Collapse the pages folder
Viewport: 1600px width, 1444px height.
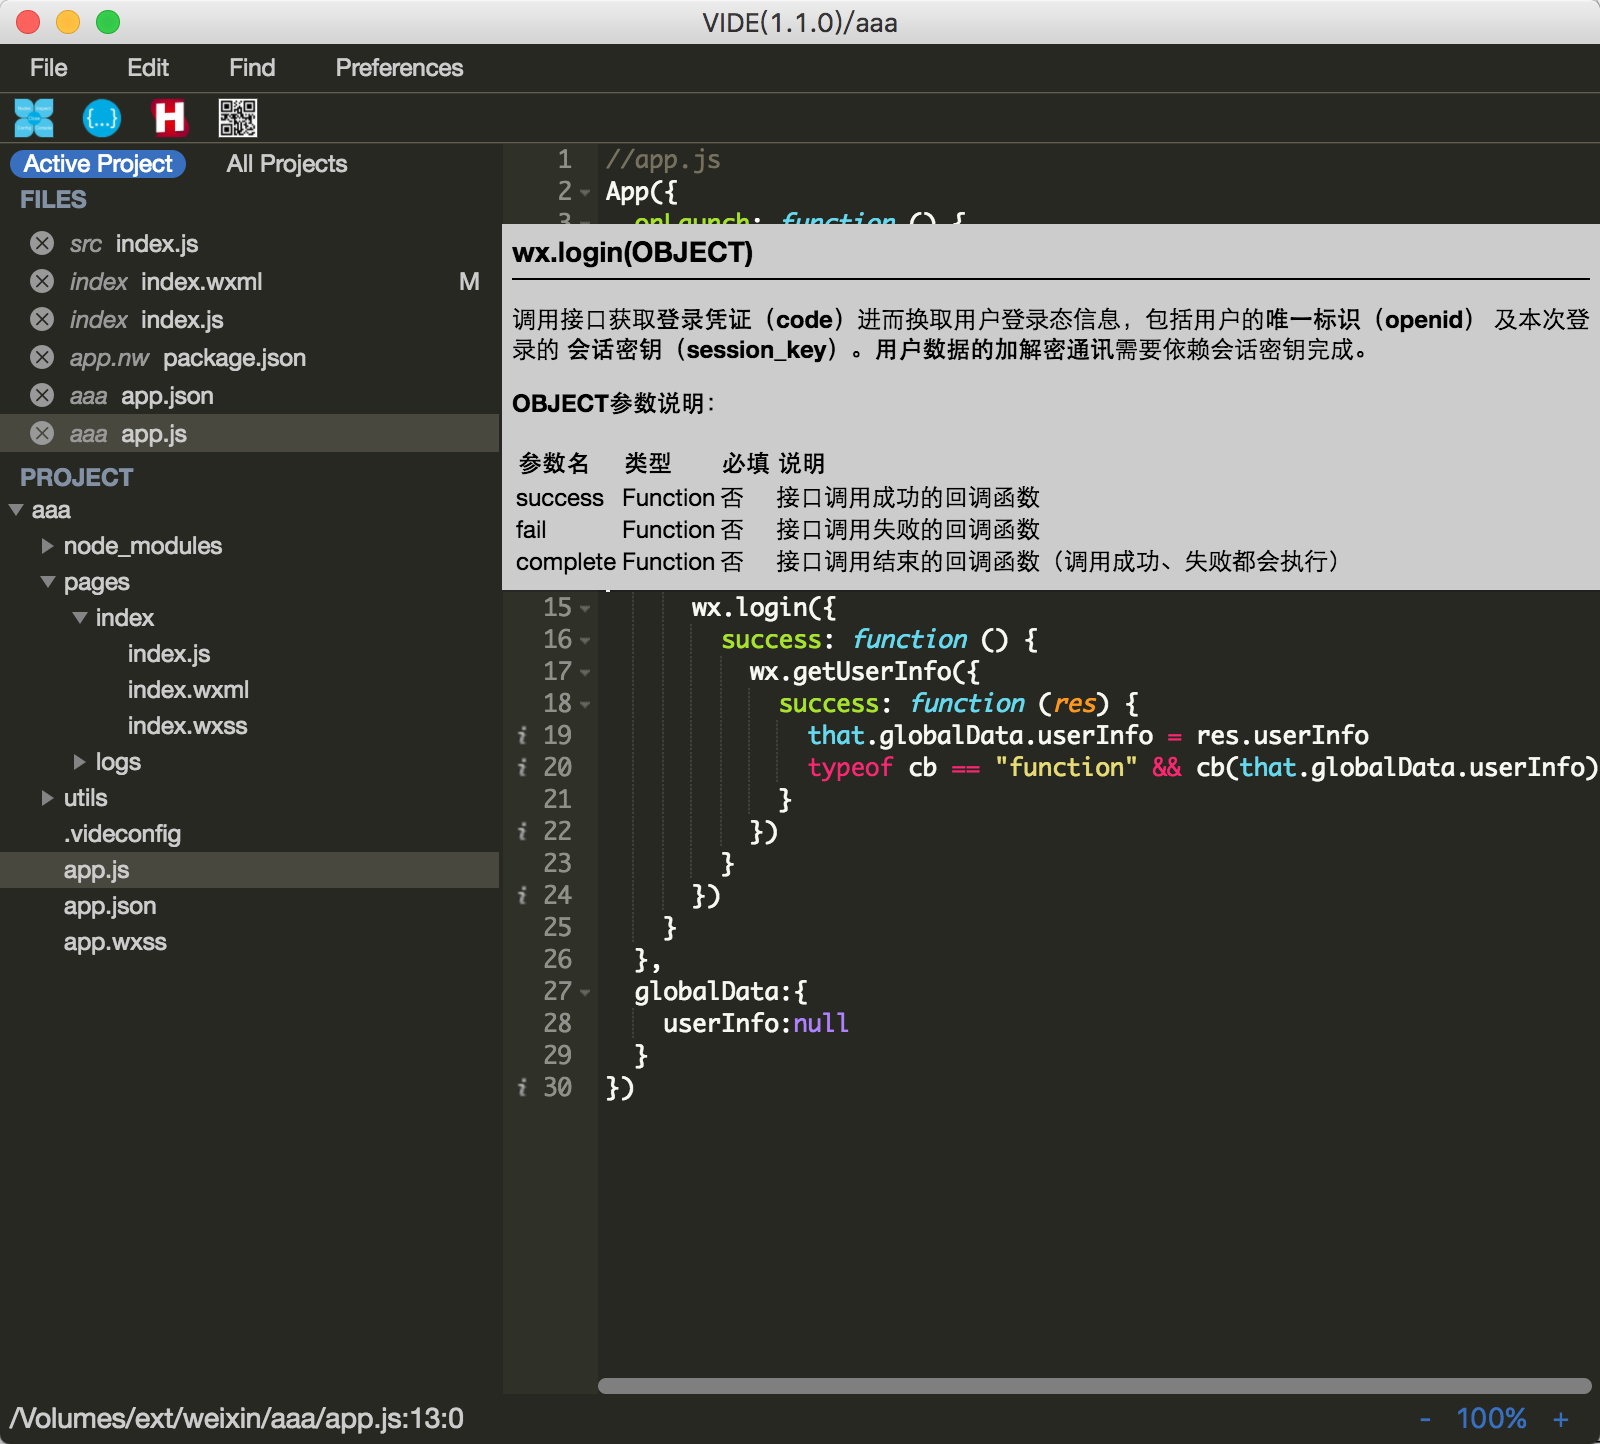tap(48, 582)
